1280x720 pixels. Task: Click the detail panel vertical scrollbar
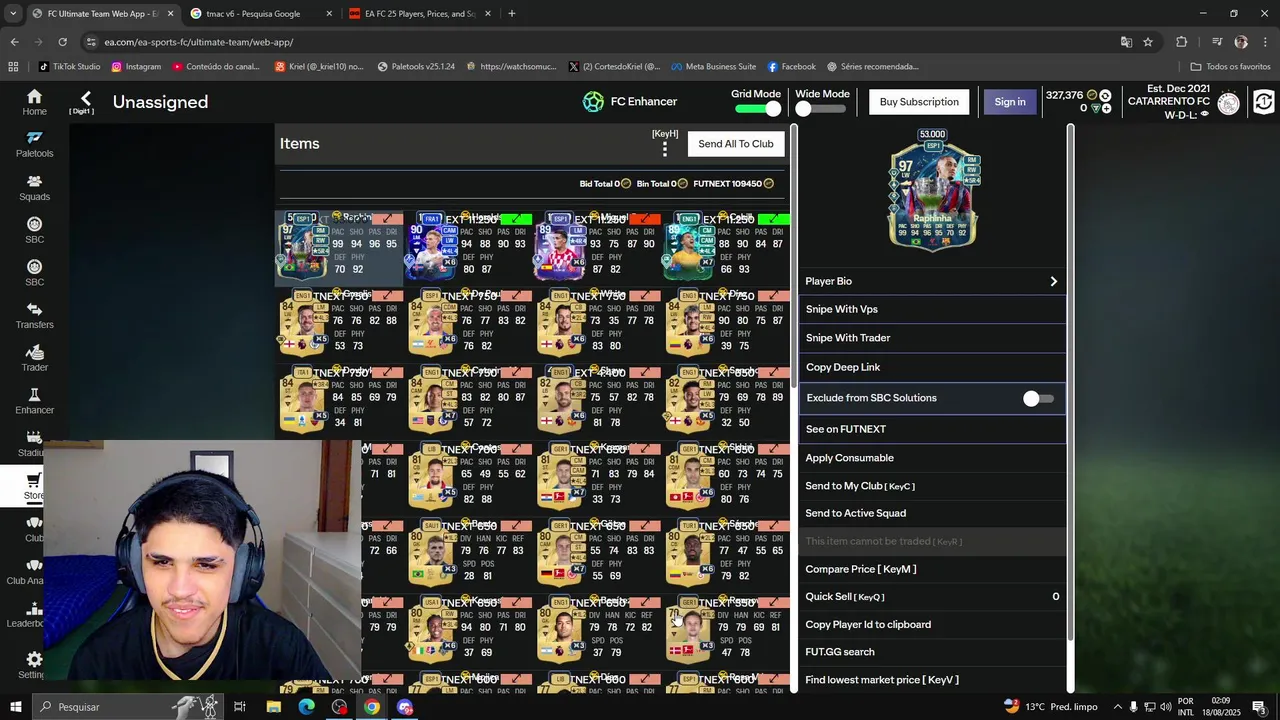click(1070, 384)
